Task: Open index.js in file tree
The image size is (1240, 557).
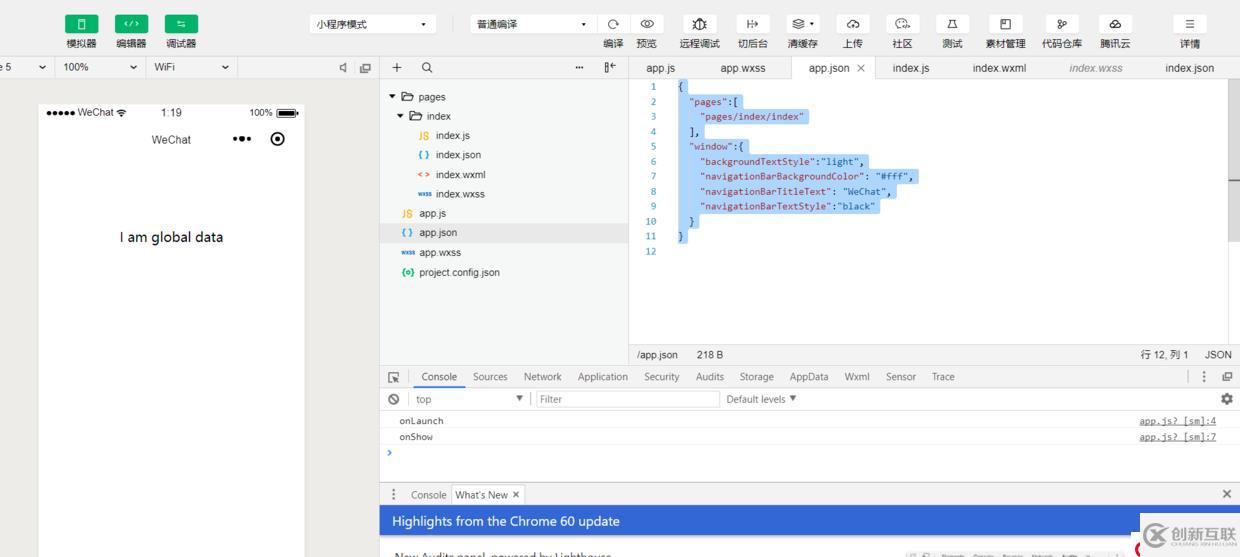Action: 452,135
